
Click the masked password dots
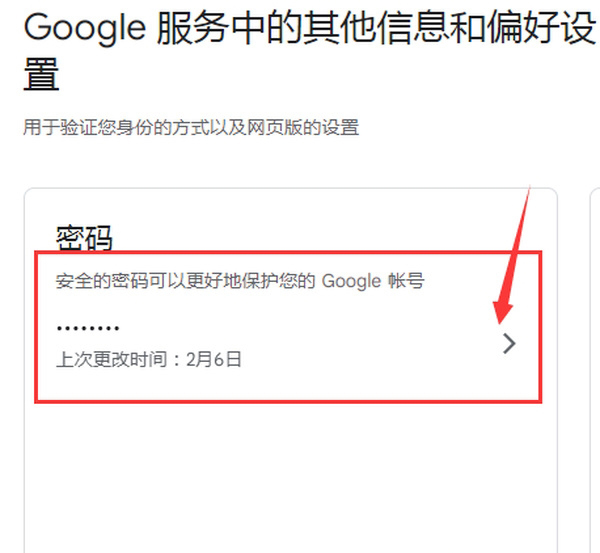click(x=88, y=328)
